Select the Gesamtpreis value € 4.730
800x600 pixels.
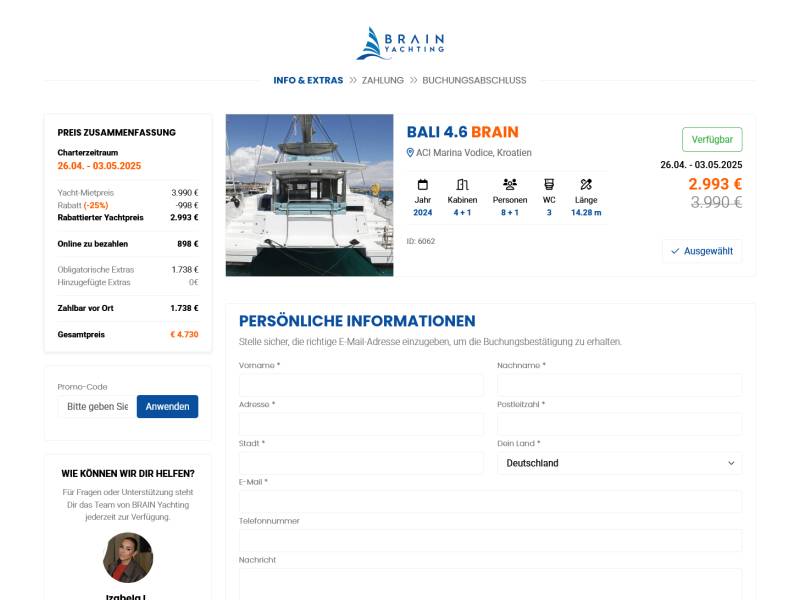[184, 335]
